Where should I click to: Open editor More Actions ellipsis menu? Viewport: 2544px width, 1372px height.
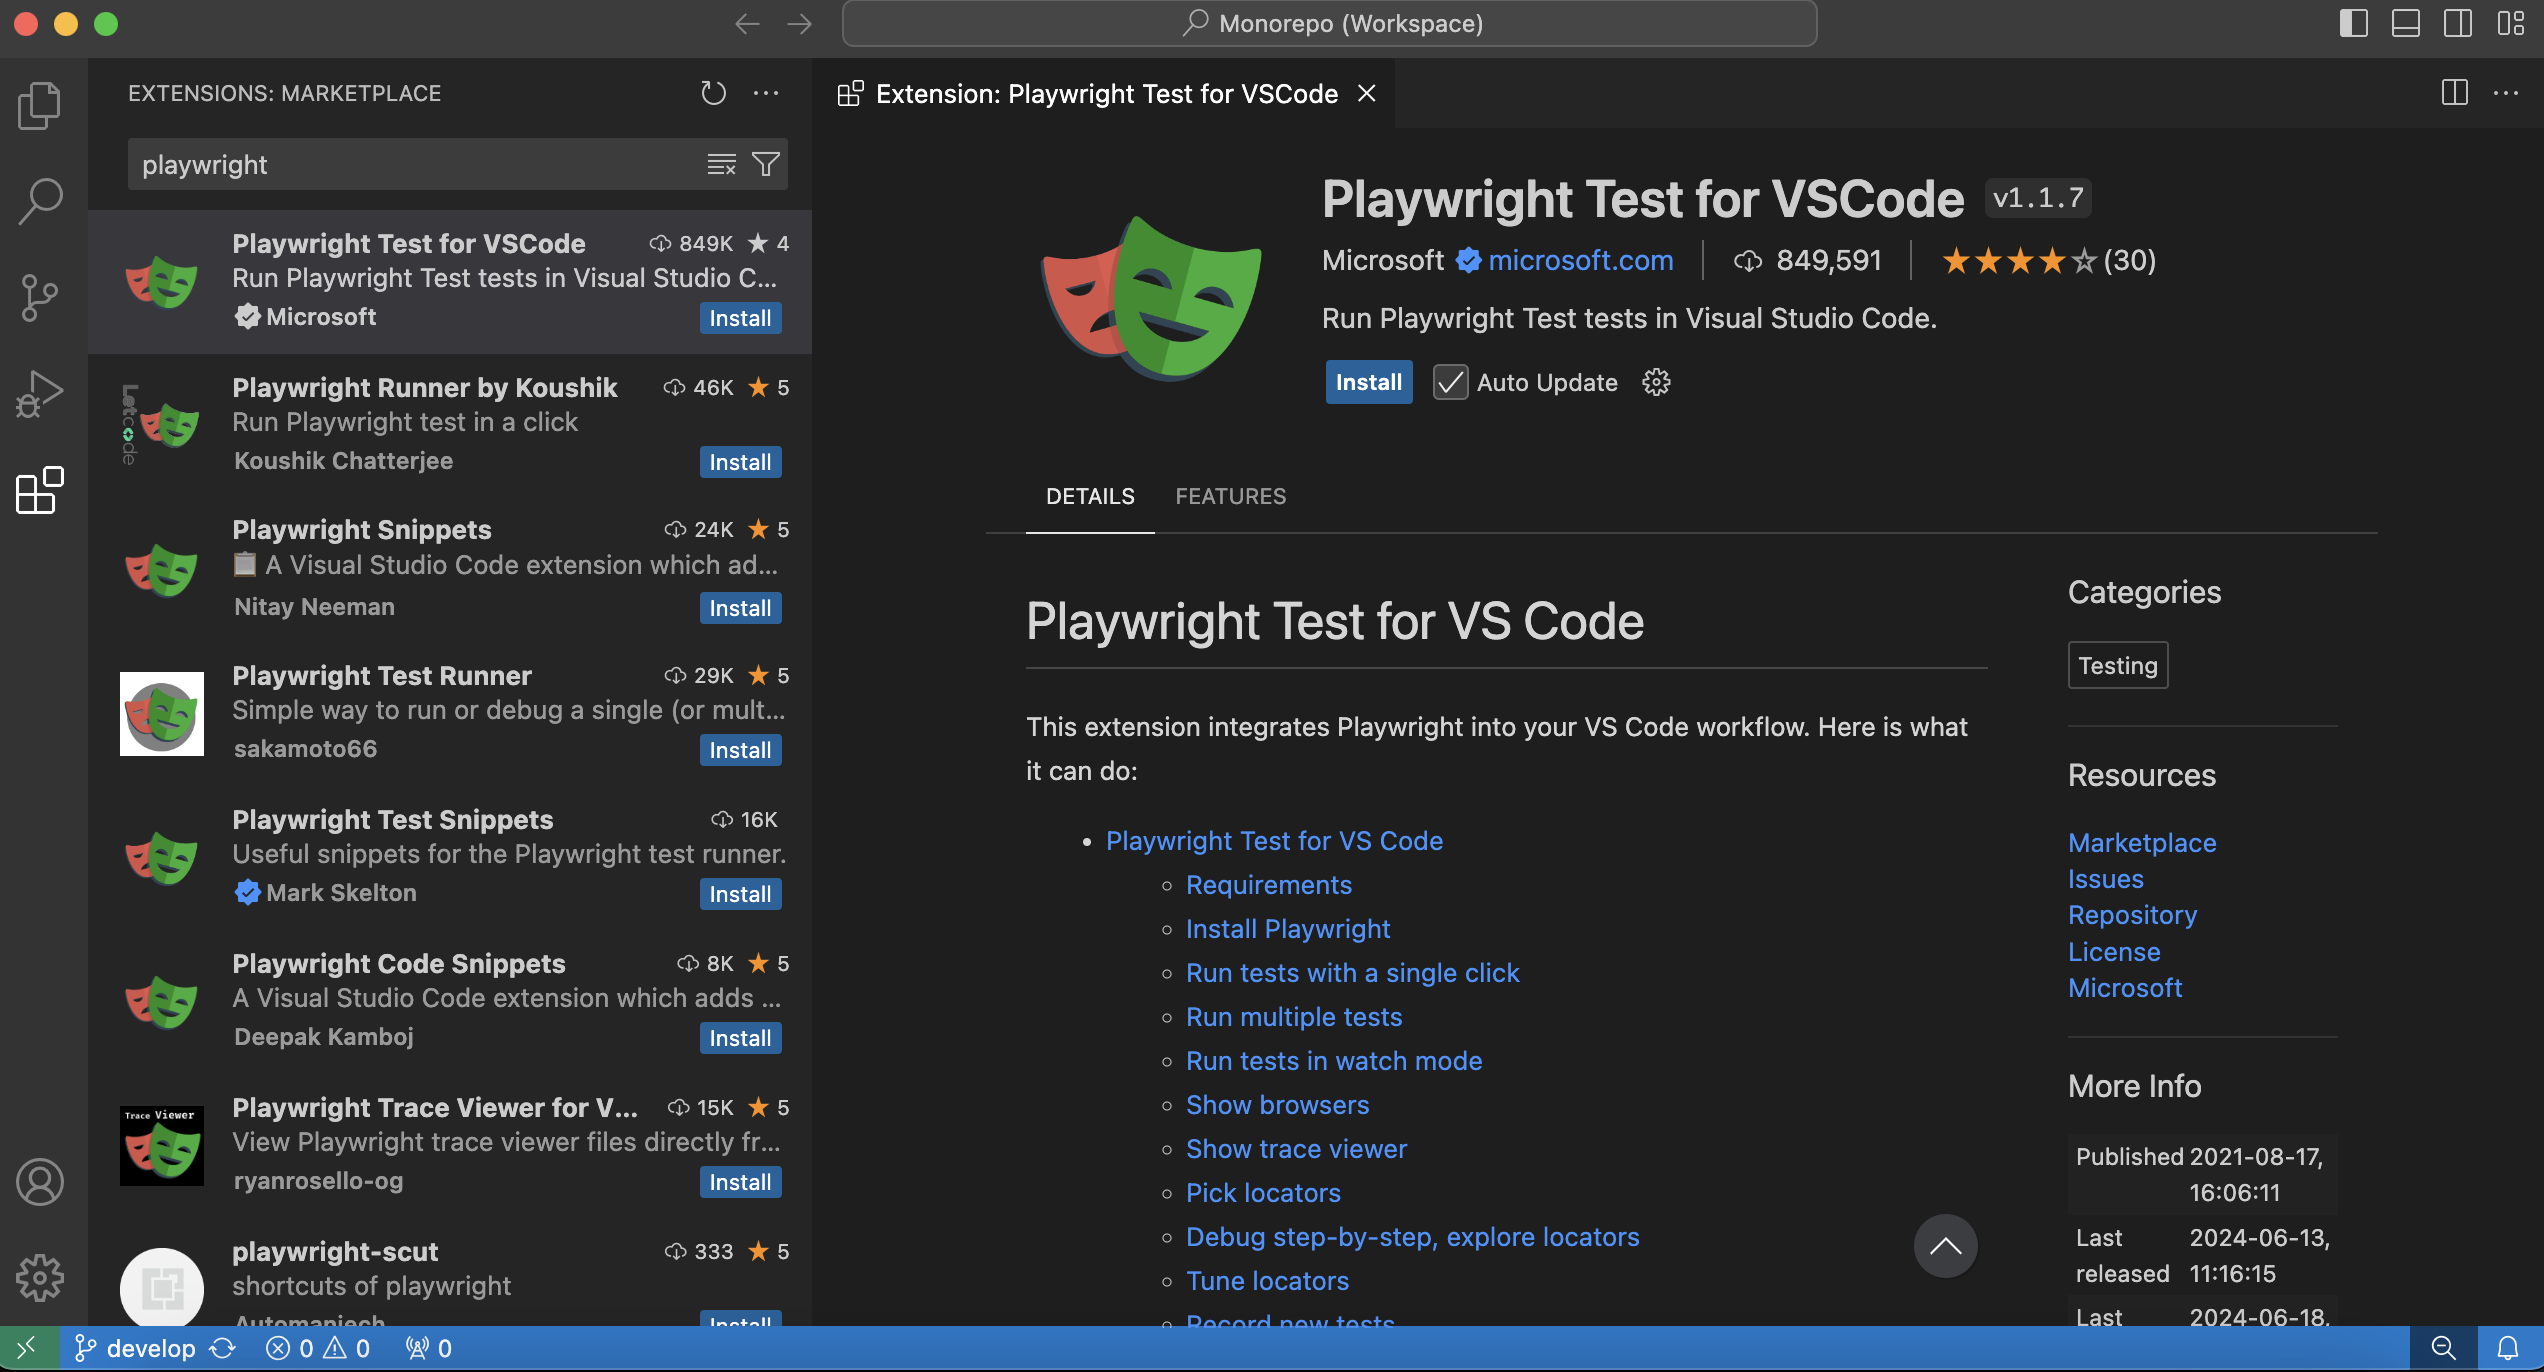(x=2506, y=93)
